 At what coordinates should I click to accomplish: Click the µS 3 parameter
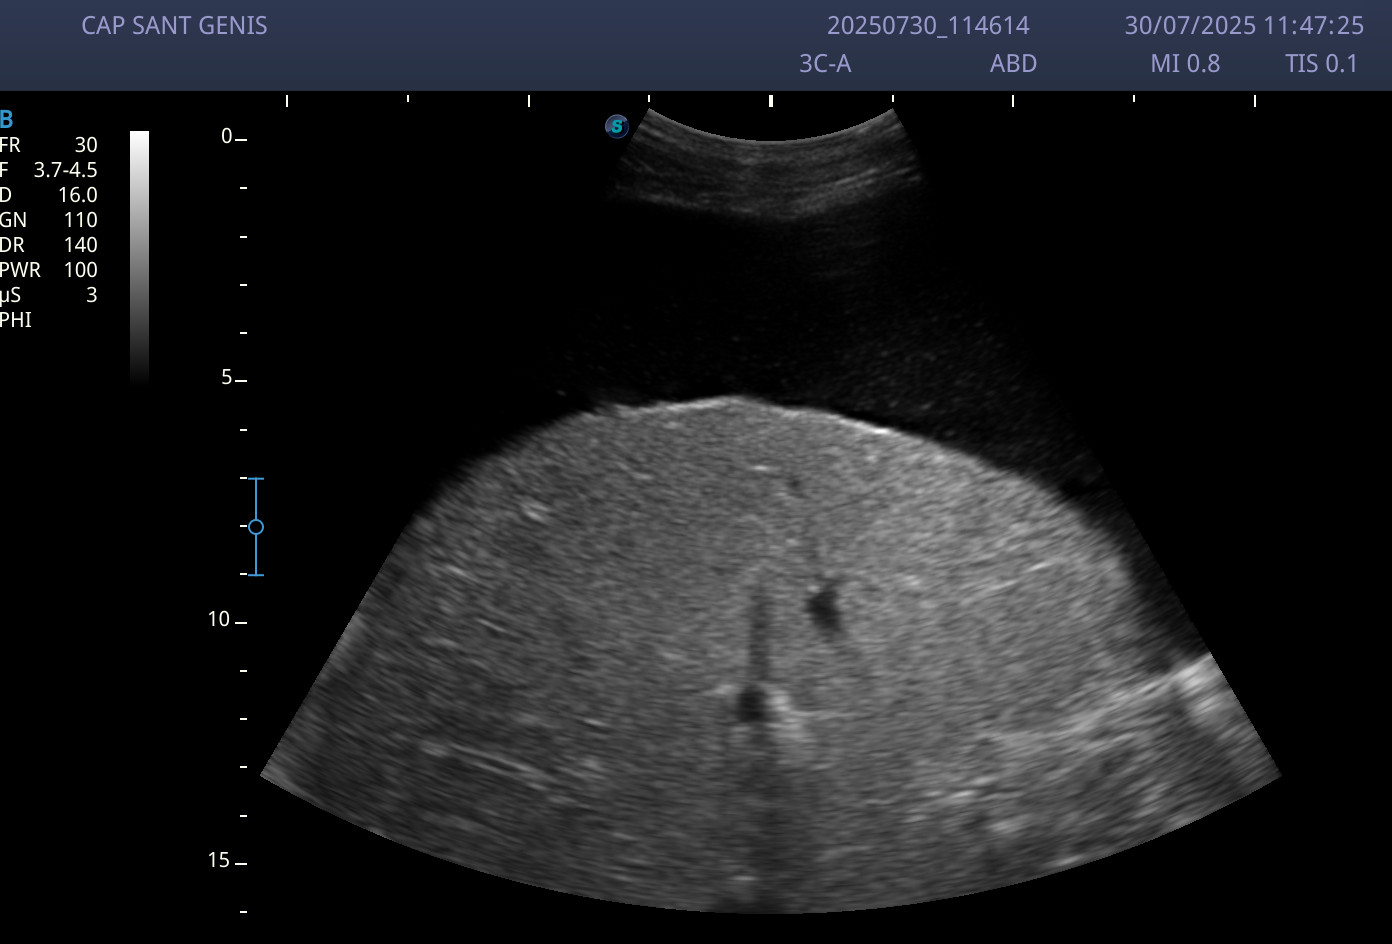[x=48, y=295]
